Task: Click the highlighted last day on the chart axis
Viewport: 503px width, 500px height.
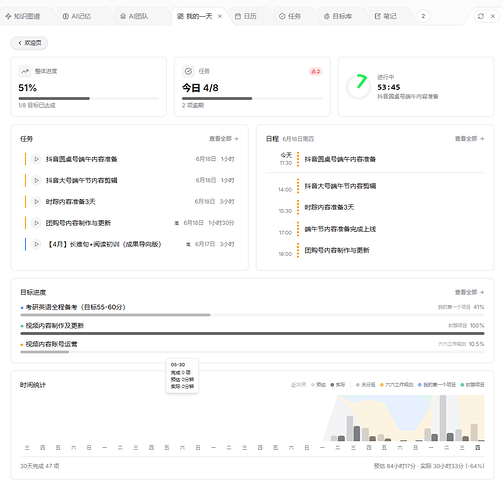Action: click(x=478, y=448)
